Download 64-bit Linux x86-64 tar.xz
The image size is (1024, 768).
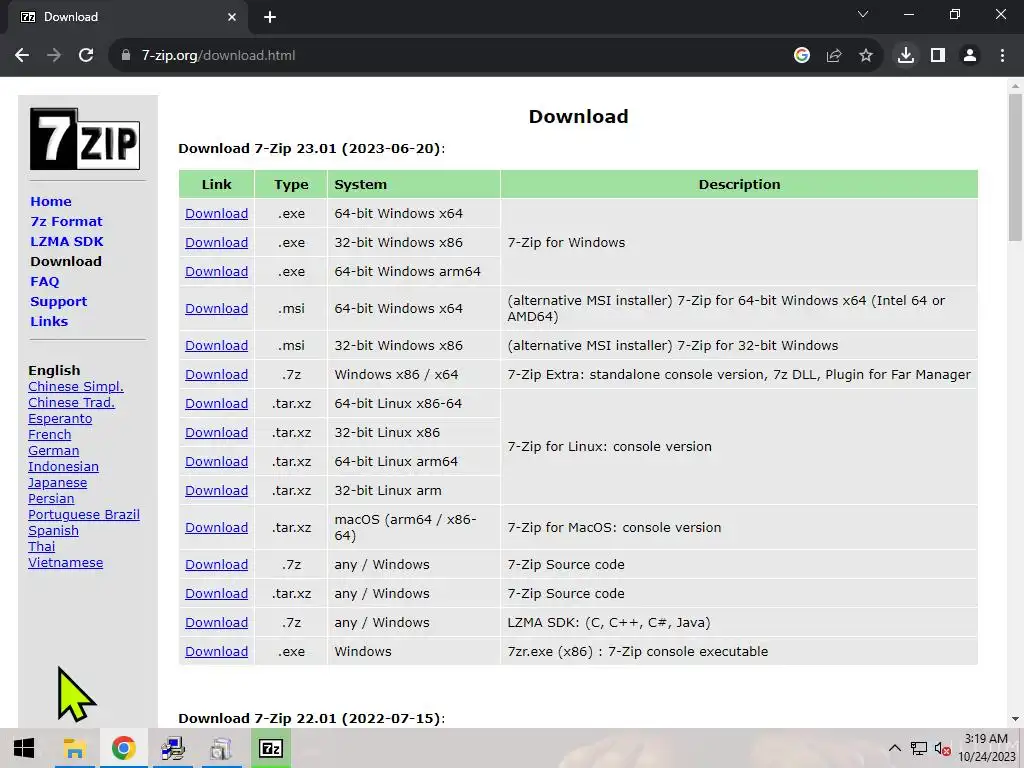coord(216,404)
